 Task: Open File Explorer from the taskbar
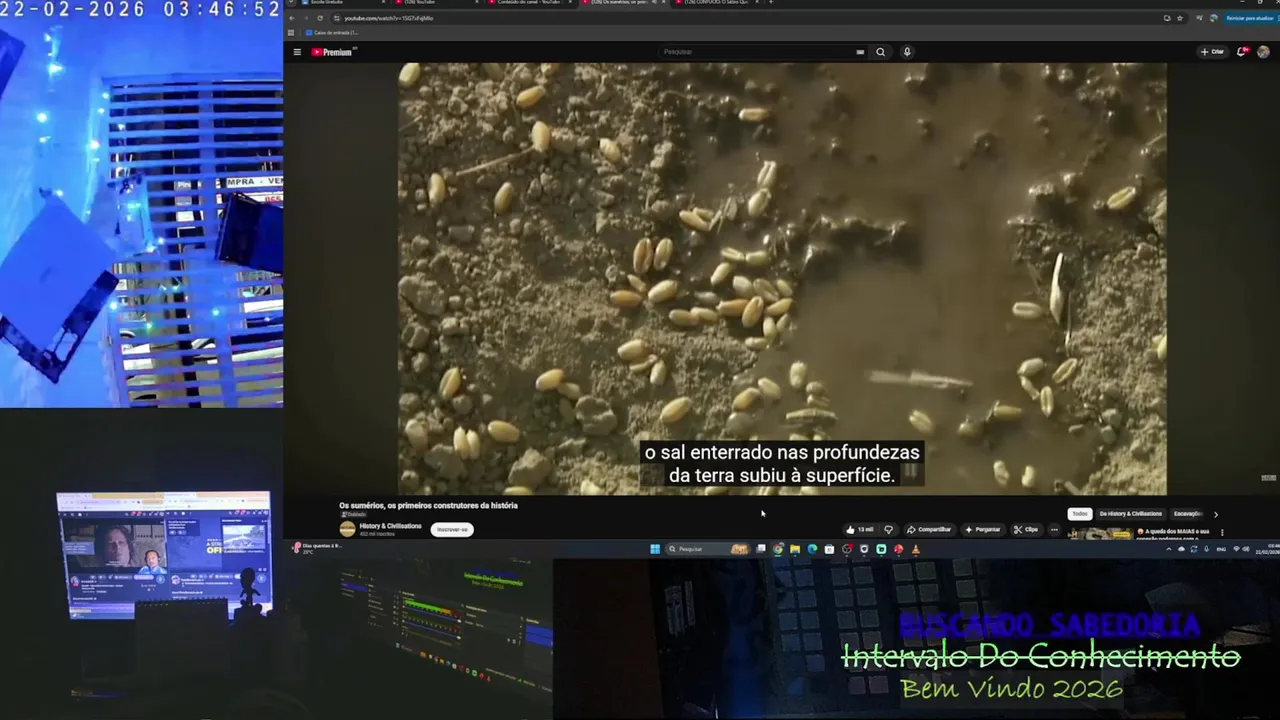click(795, 549)
